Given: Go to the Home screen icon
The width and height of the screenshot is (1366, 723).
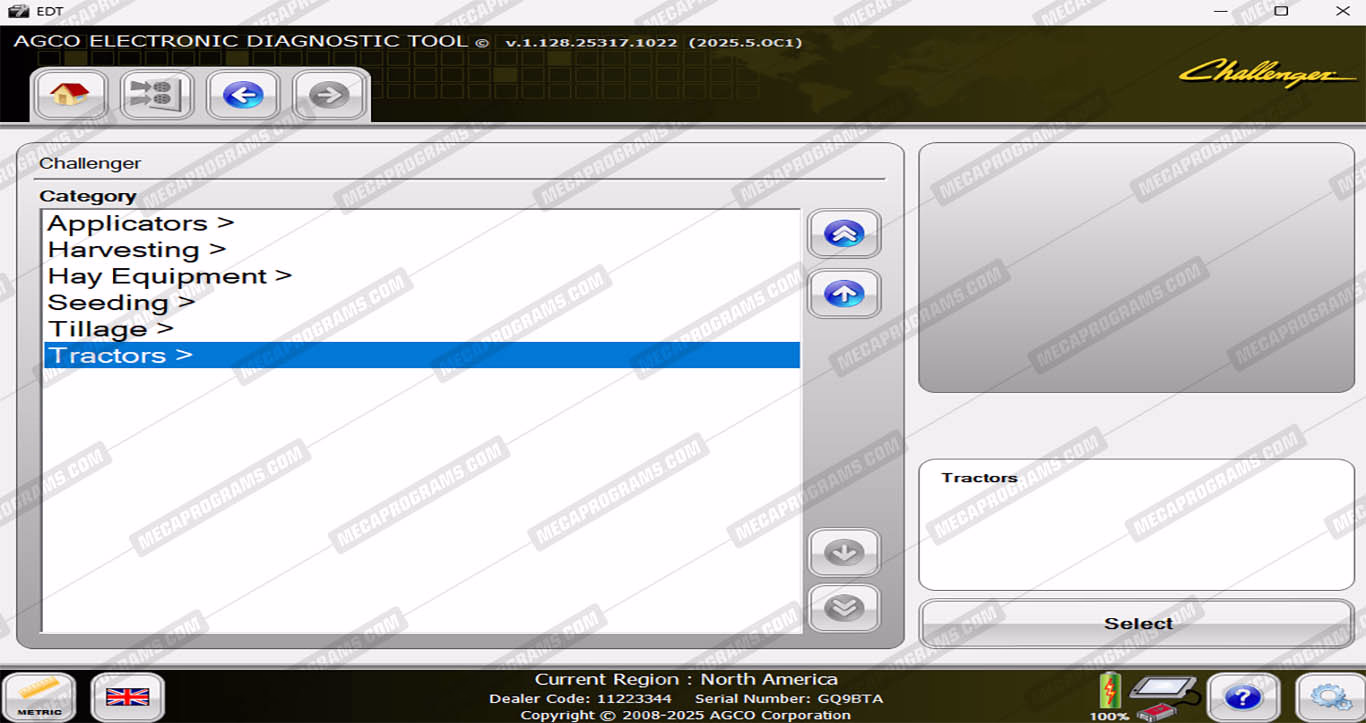Looking at the screenshot, I should [x=69, y=95].
